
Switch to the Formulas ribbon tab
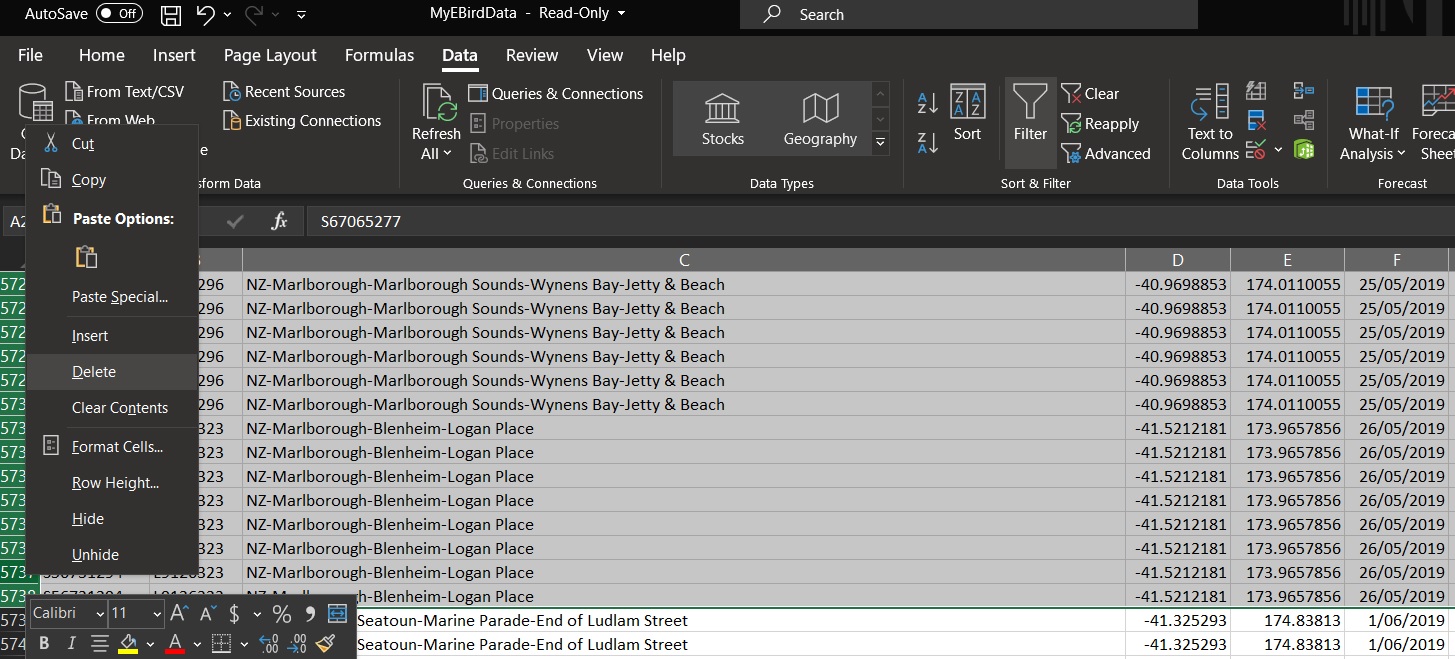[379, 55]
